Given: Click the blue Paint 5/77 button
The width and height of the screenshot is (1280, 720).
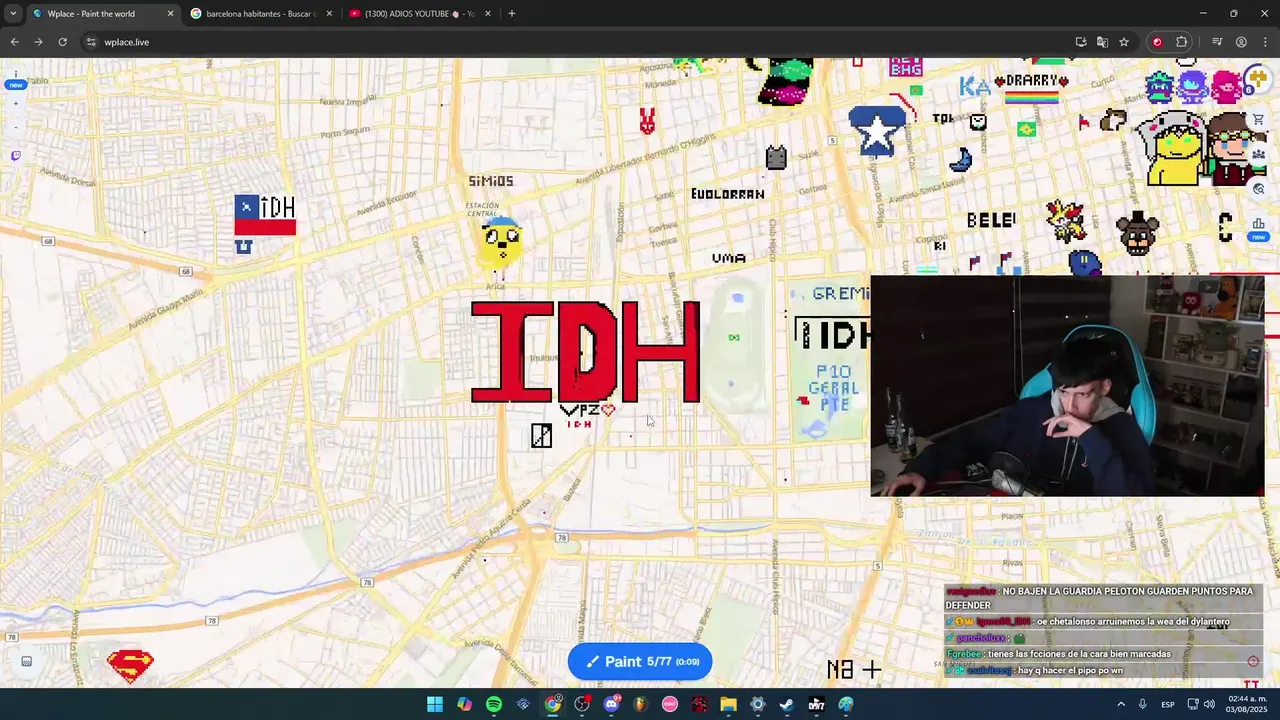Looking at the screenshot, I should 640,661.
